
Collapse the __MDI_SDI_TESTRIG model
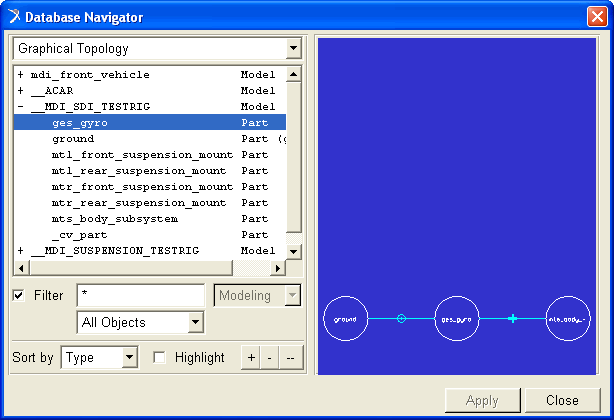click(20, 106)
